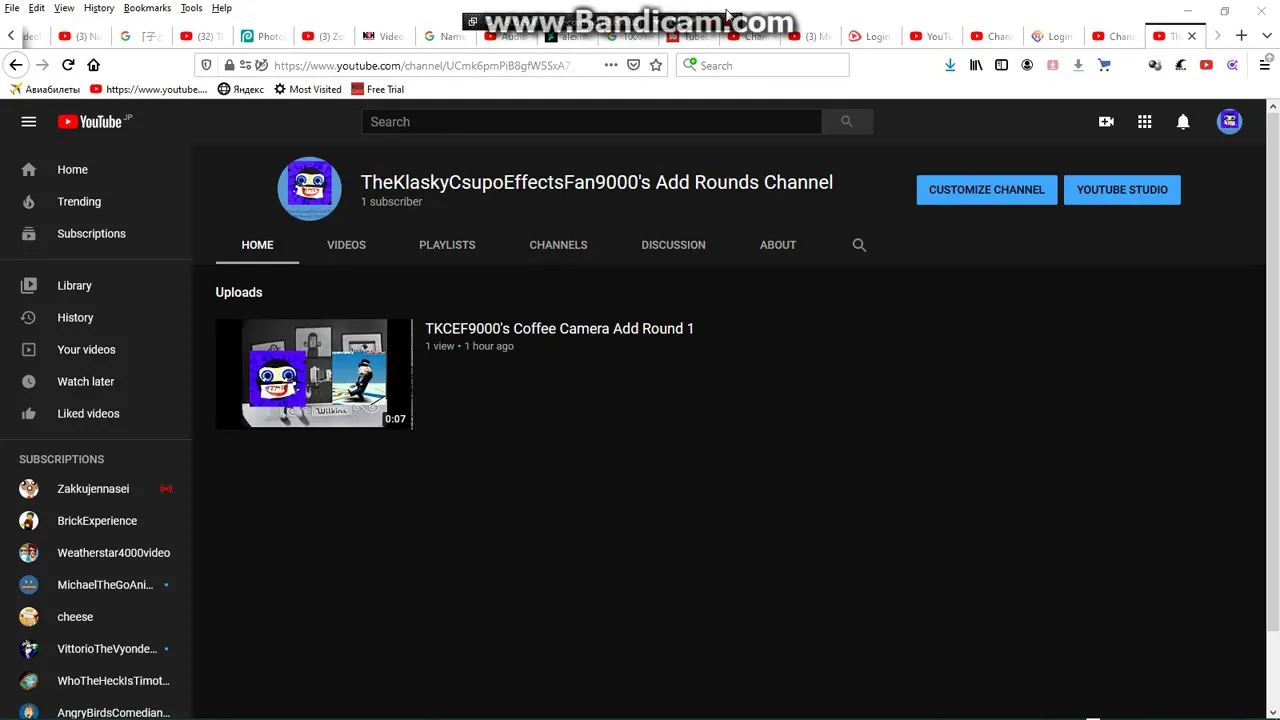The image size is (1280, 720).
Task: Click the CUSTOMIZE CHANNEL button
Action: tap(986, 190)
